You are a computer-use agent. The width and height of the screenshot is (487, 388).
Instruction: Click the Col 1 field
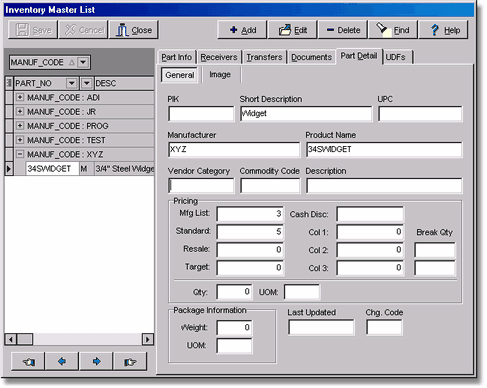370,232
